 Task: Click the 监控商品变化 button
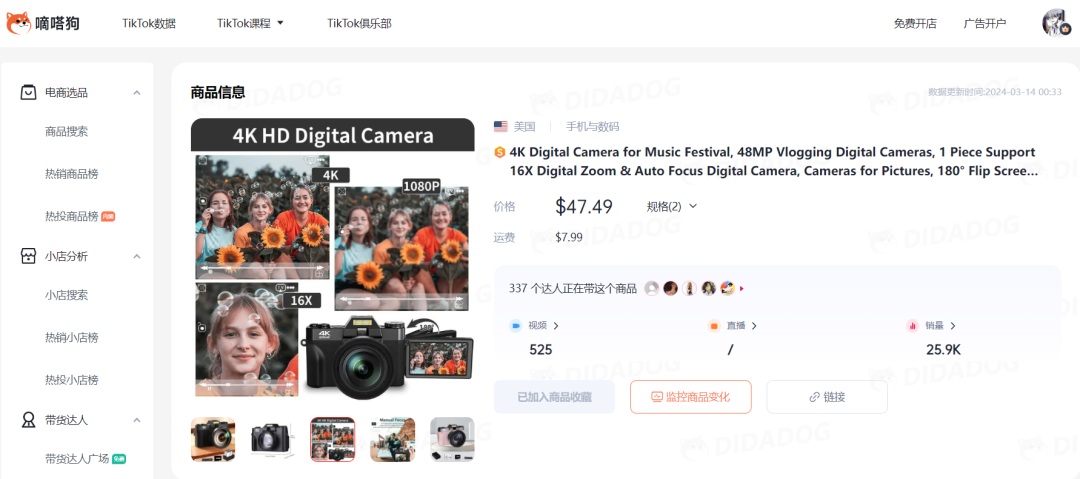point(690,397)
